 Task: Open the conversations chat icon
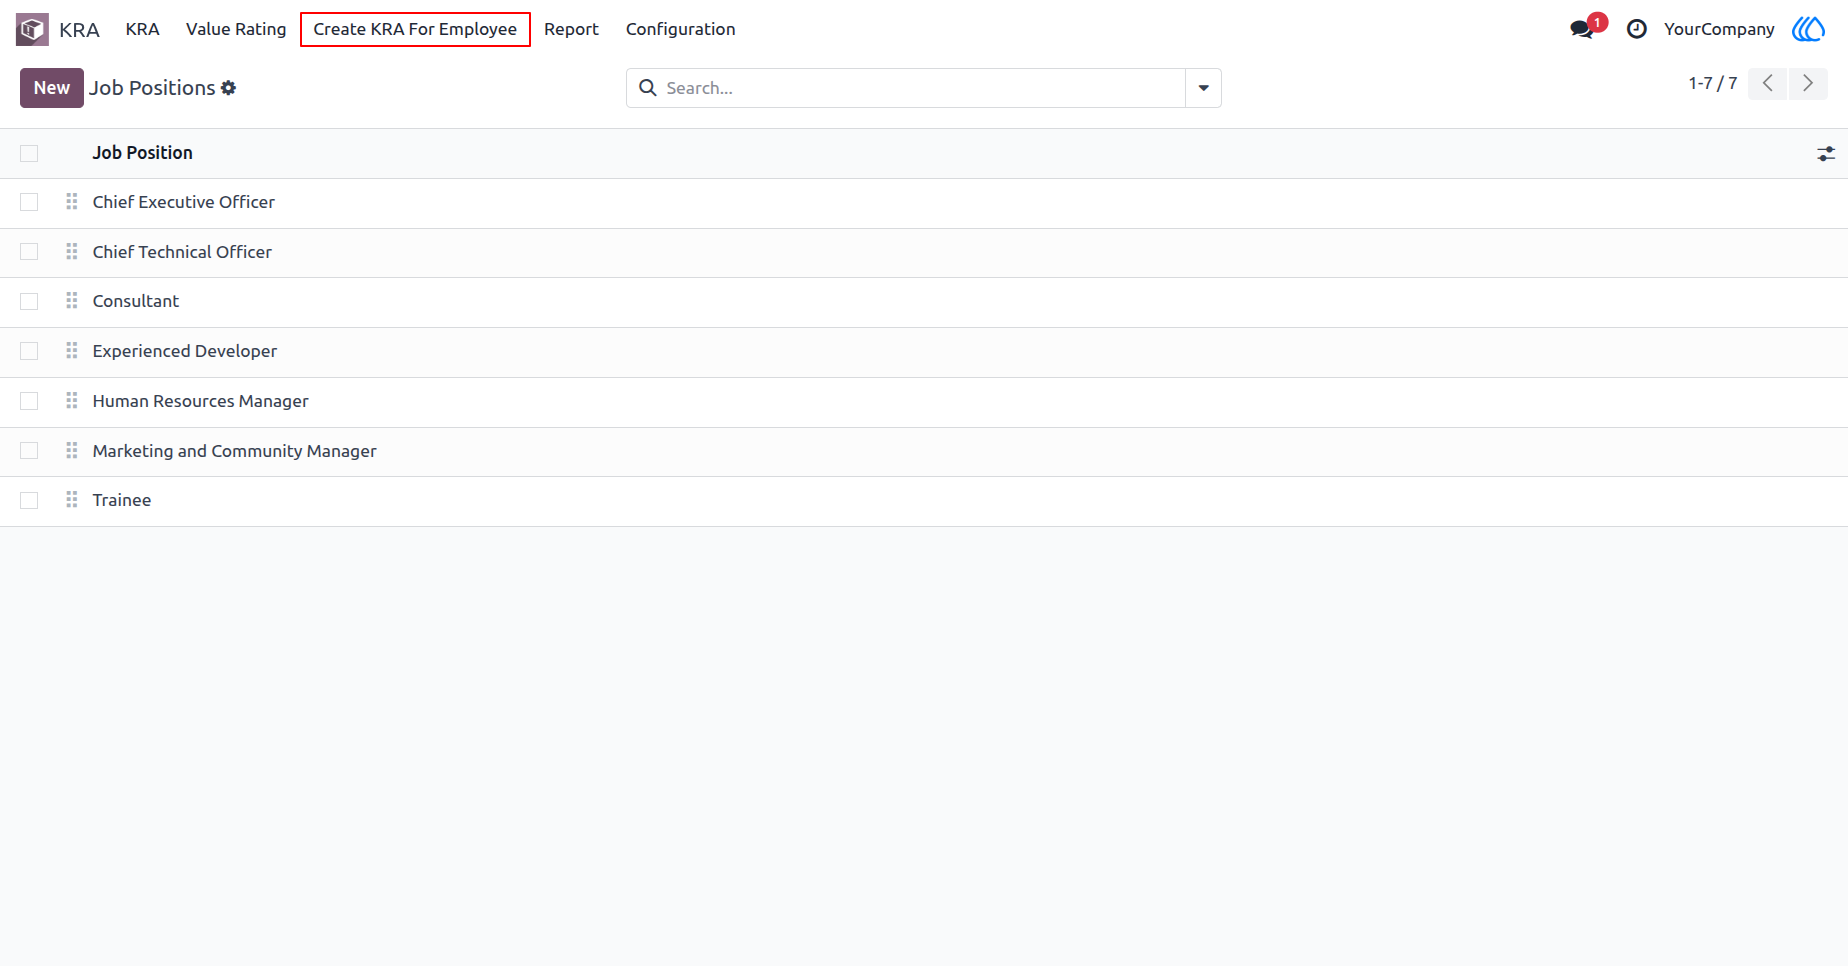click(1582, 29)
